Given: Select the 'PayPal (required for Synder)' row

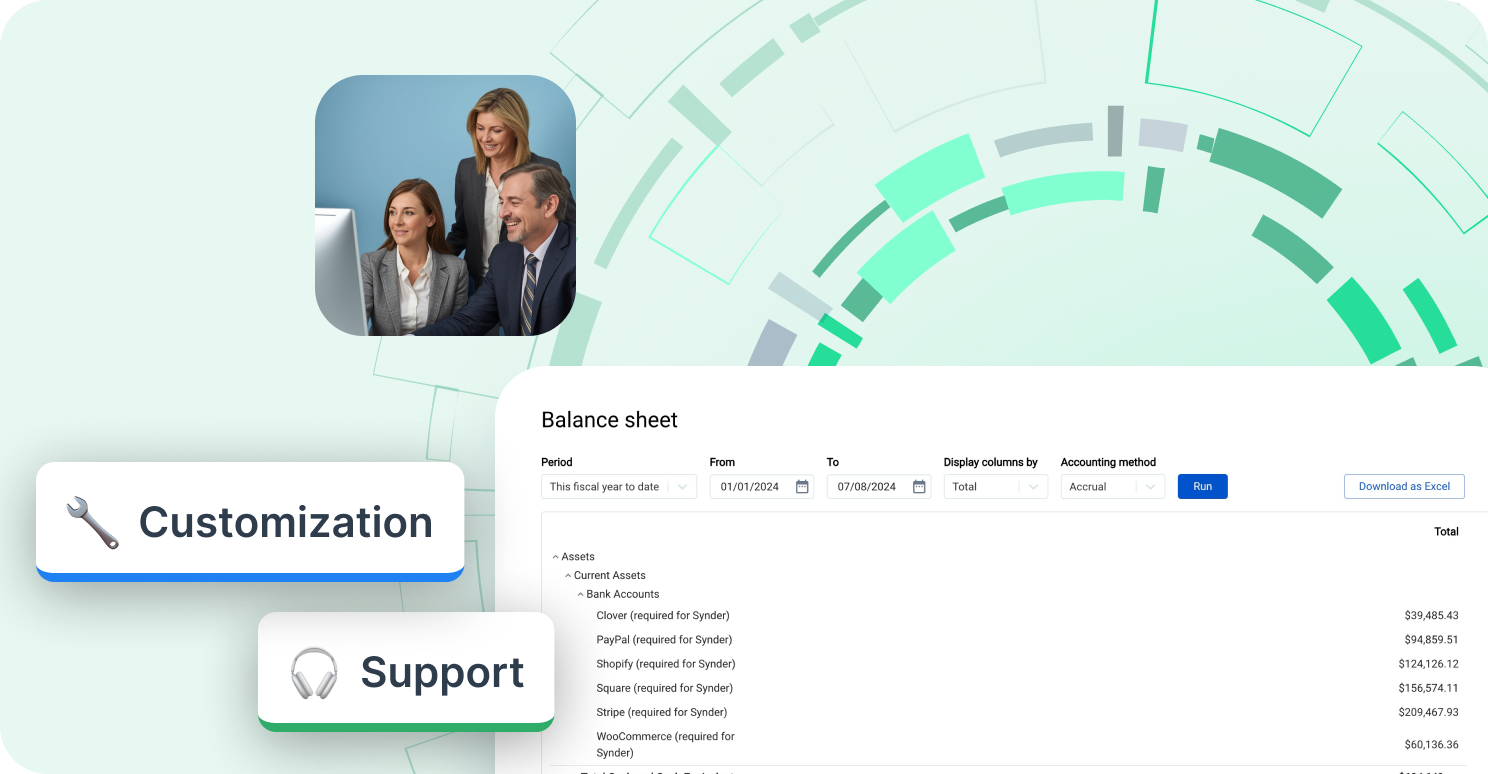Looking at the screenshot, I should [1005, 640].
